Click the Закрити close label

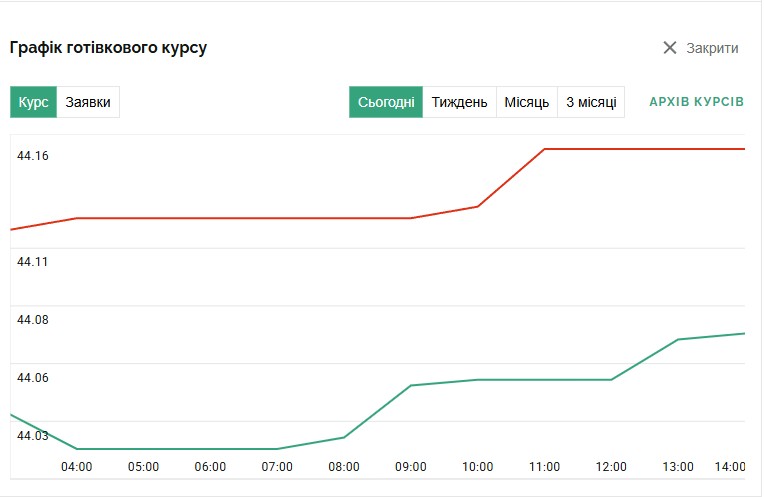(x=712, y=48)
